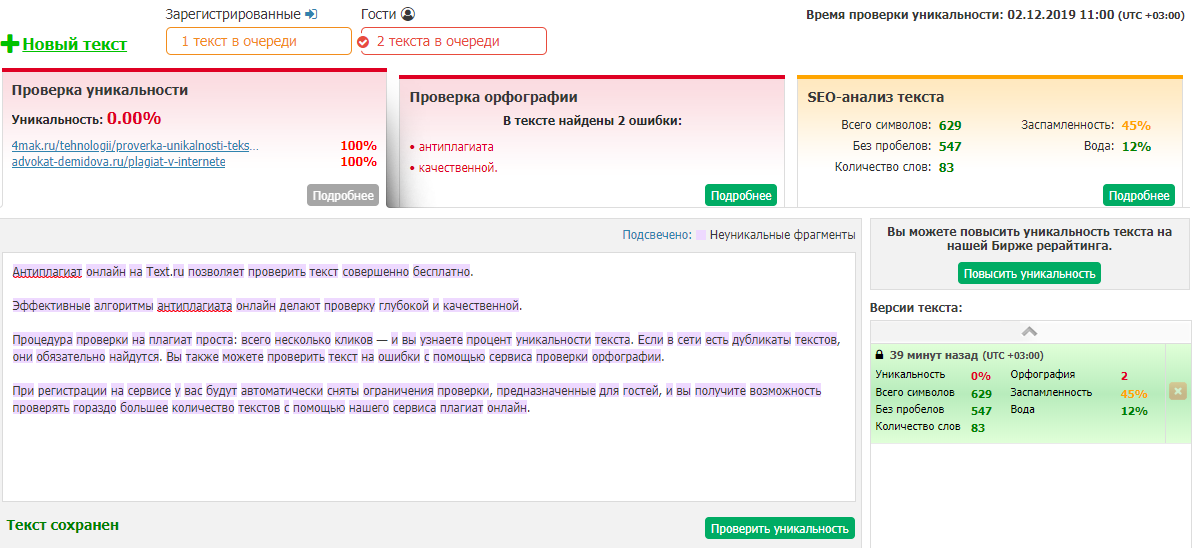Click the login icon next to Зарегистрированные
This screenshot has width=1193, height=548.
(x=310, y=14)
